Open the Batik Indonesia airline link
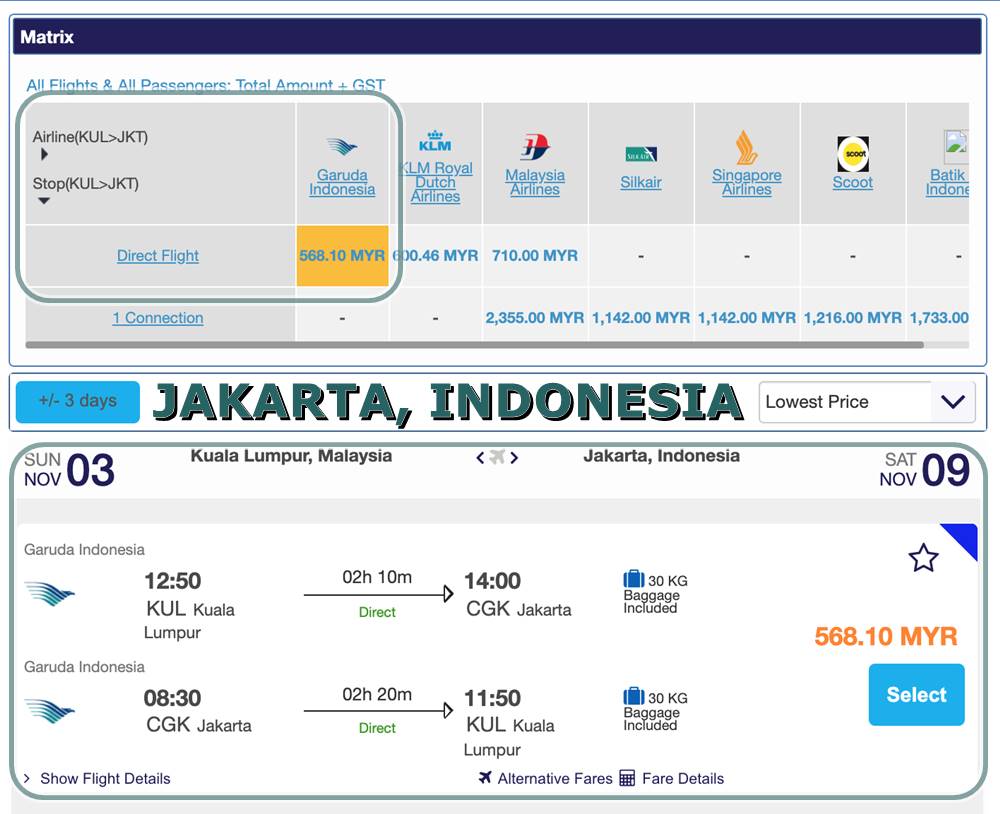Screen dimensions: 1000x814 [x=947, y=182]
